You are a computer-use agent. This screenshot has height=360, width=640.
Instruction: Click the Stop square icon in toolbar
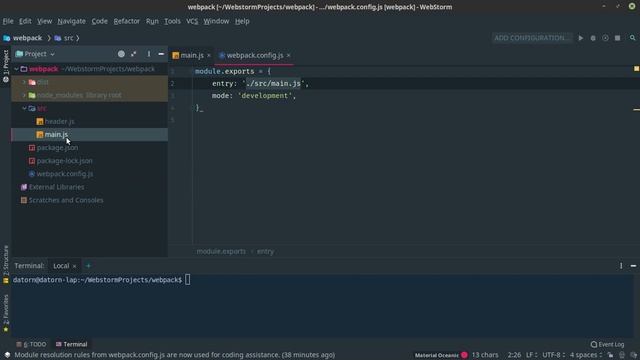click(618, 38)
